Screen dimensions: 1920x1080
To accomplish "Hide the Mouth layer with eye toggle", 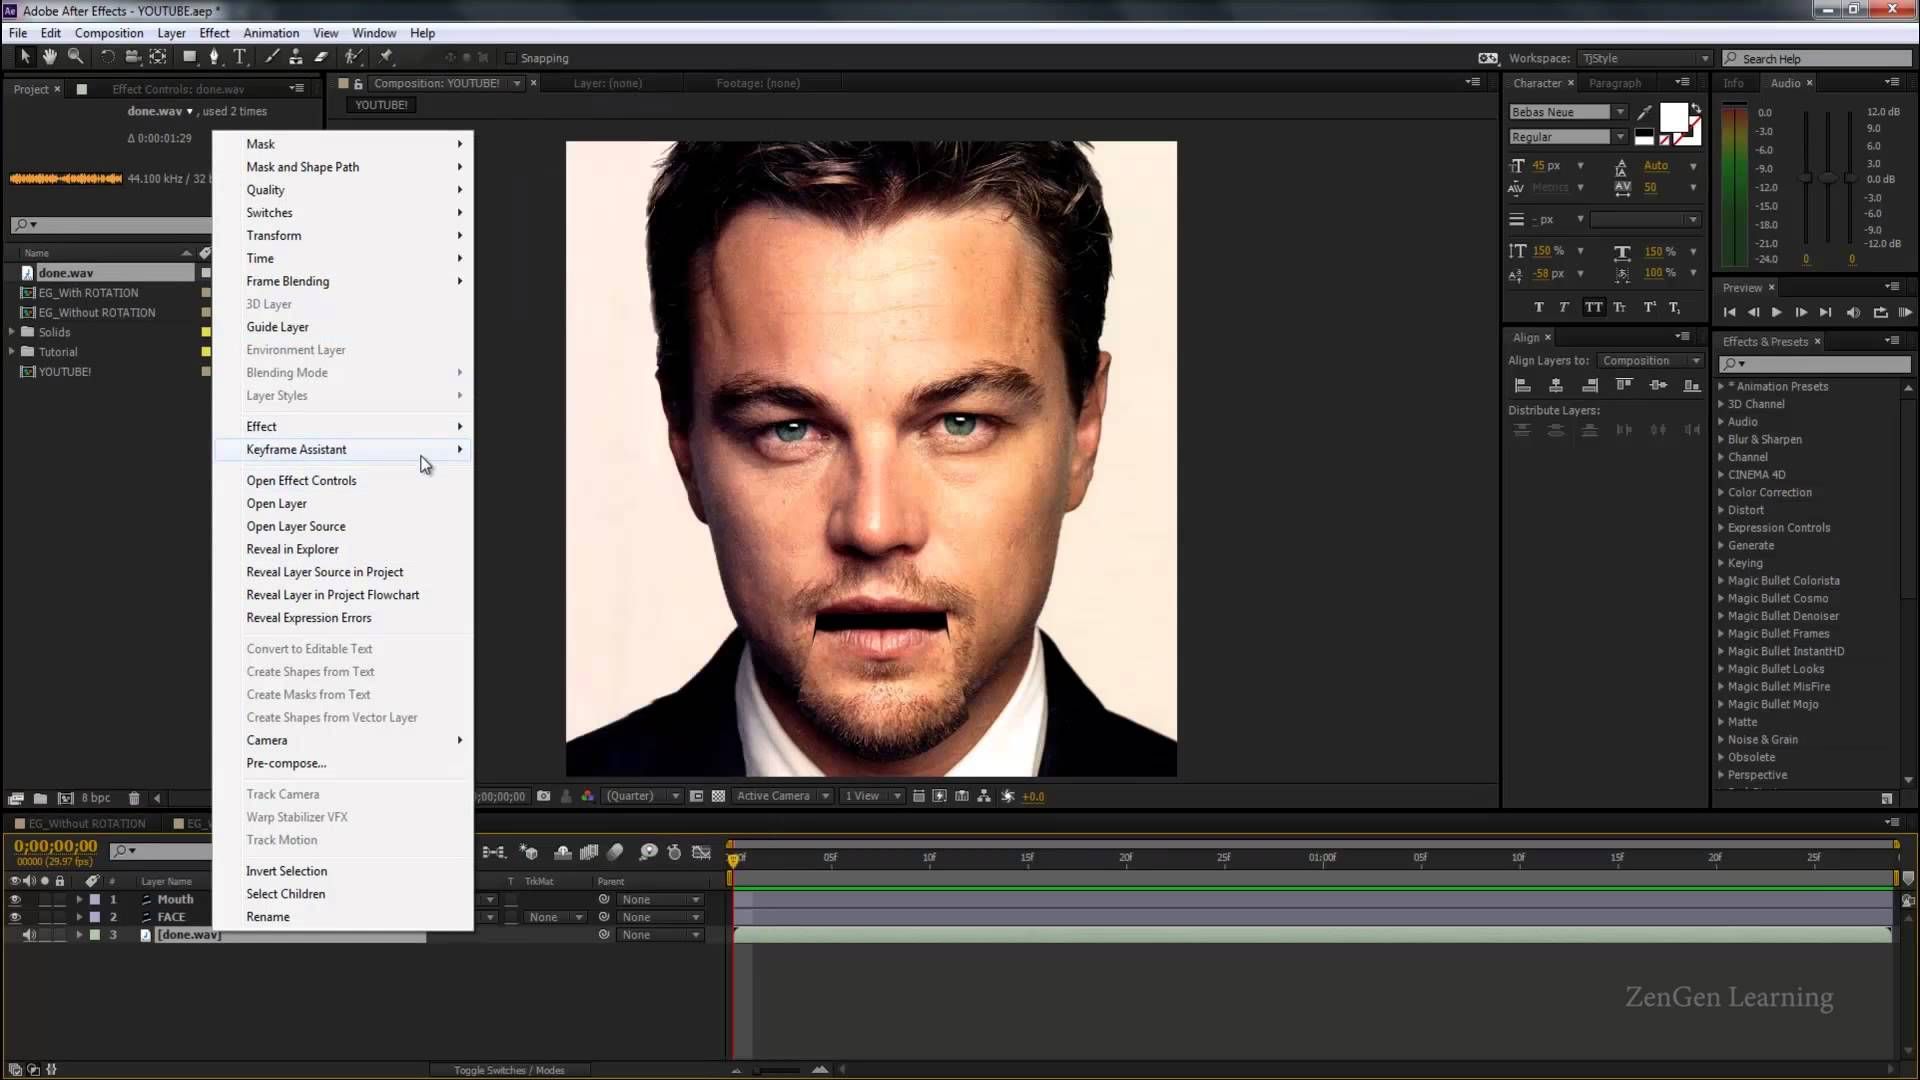I will click(15, 900).
